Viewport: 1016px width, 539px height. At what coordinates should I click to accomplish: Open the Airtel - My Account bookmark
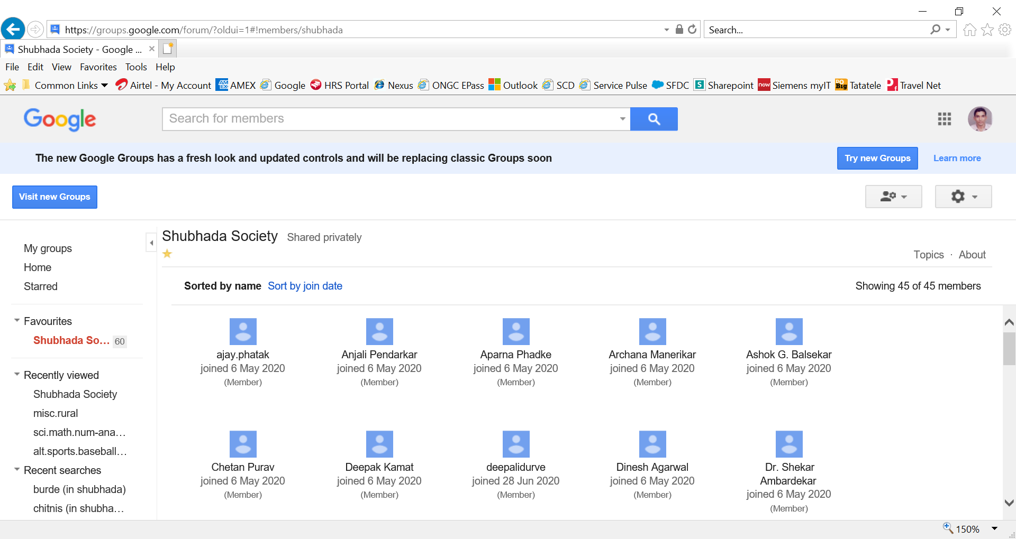coord(163,85)
